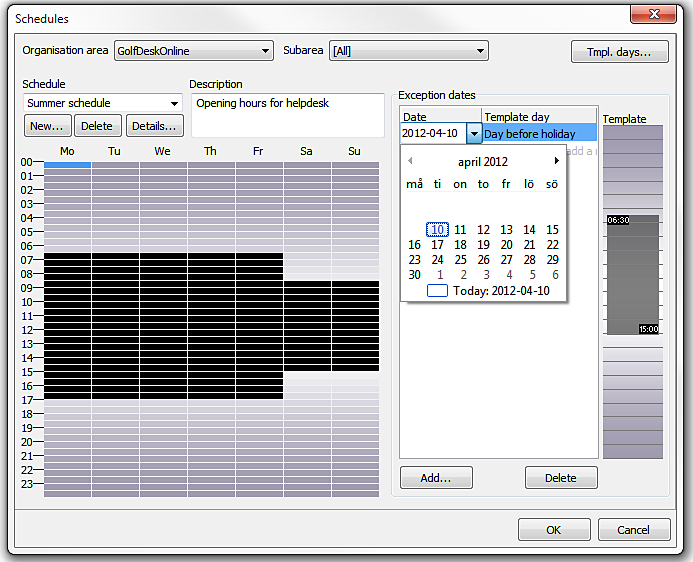Expand the Subarea dropdown list
This screenshot has height=562, width=693.
[480, 51]
